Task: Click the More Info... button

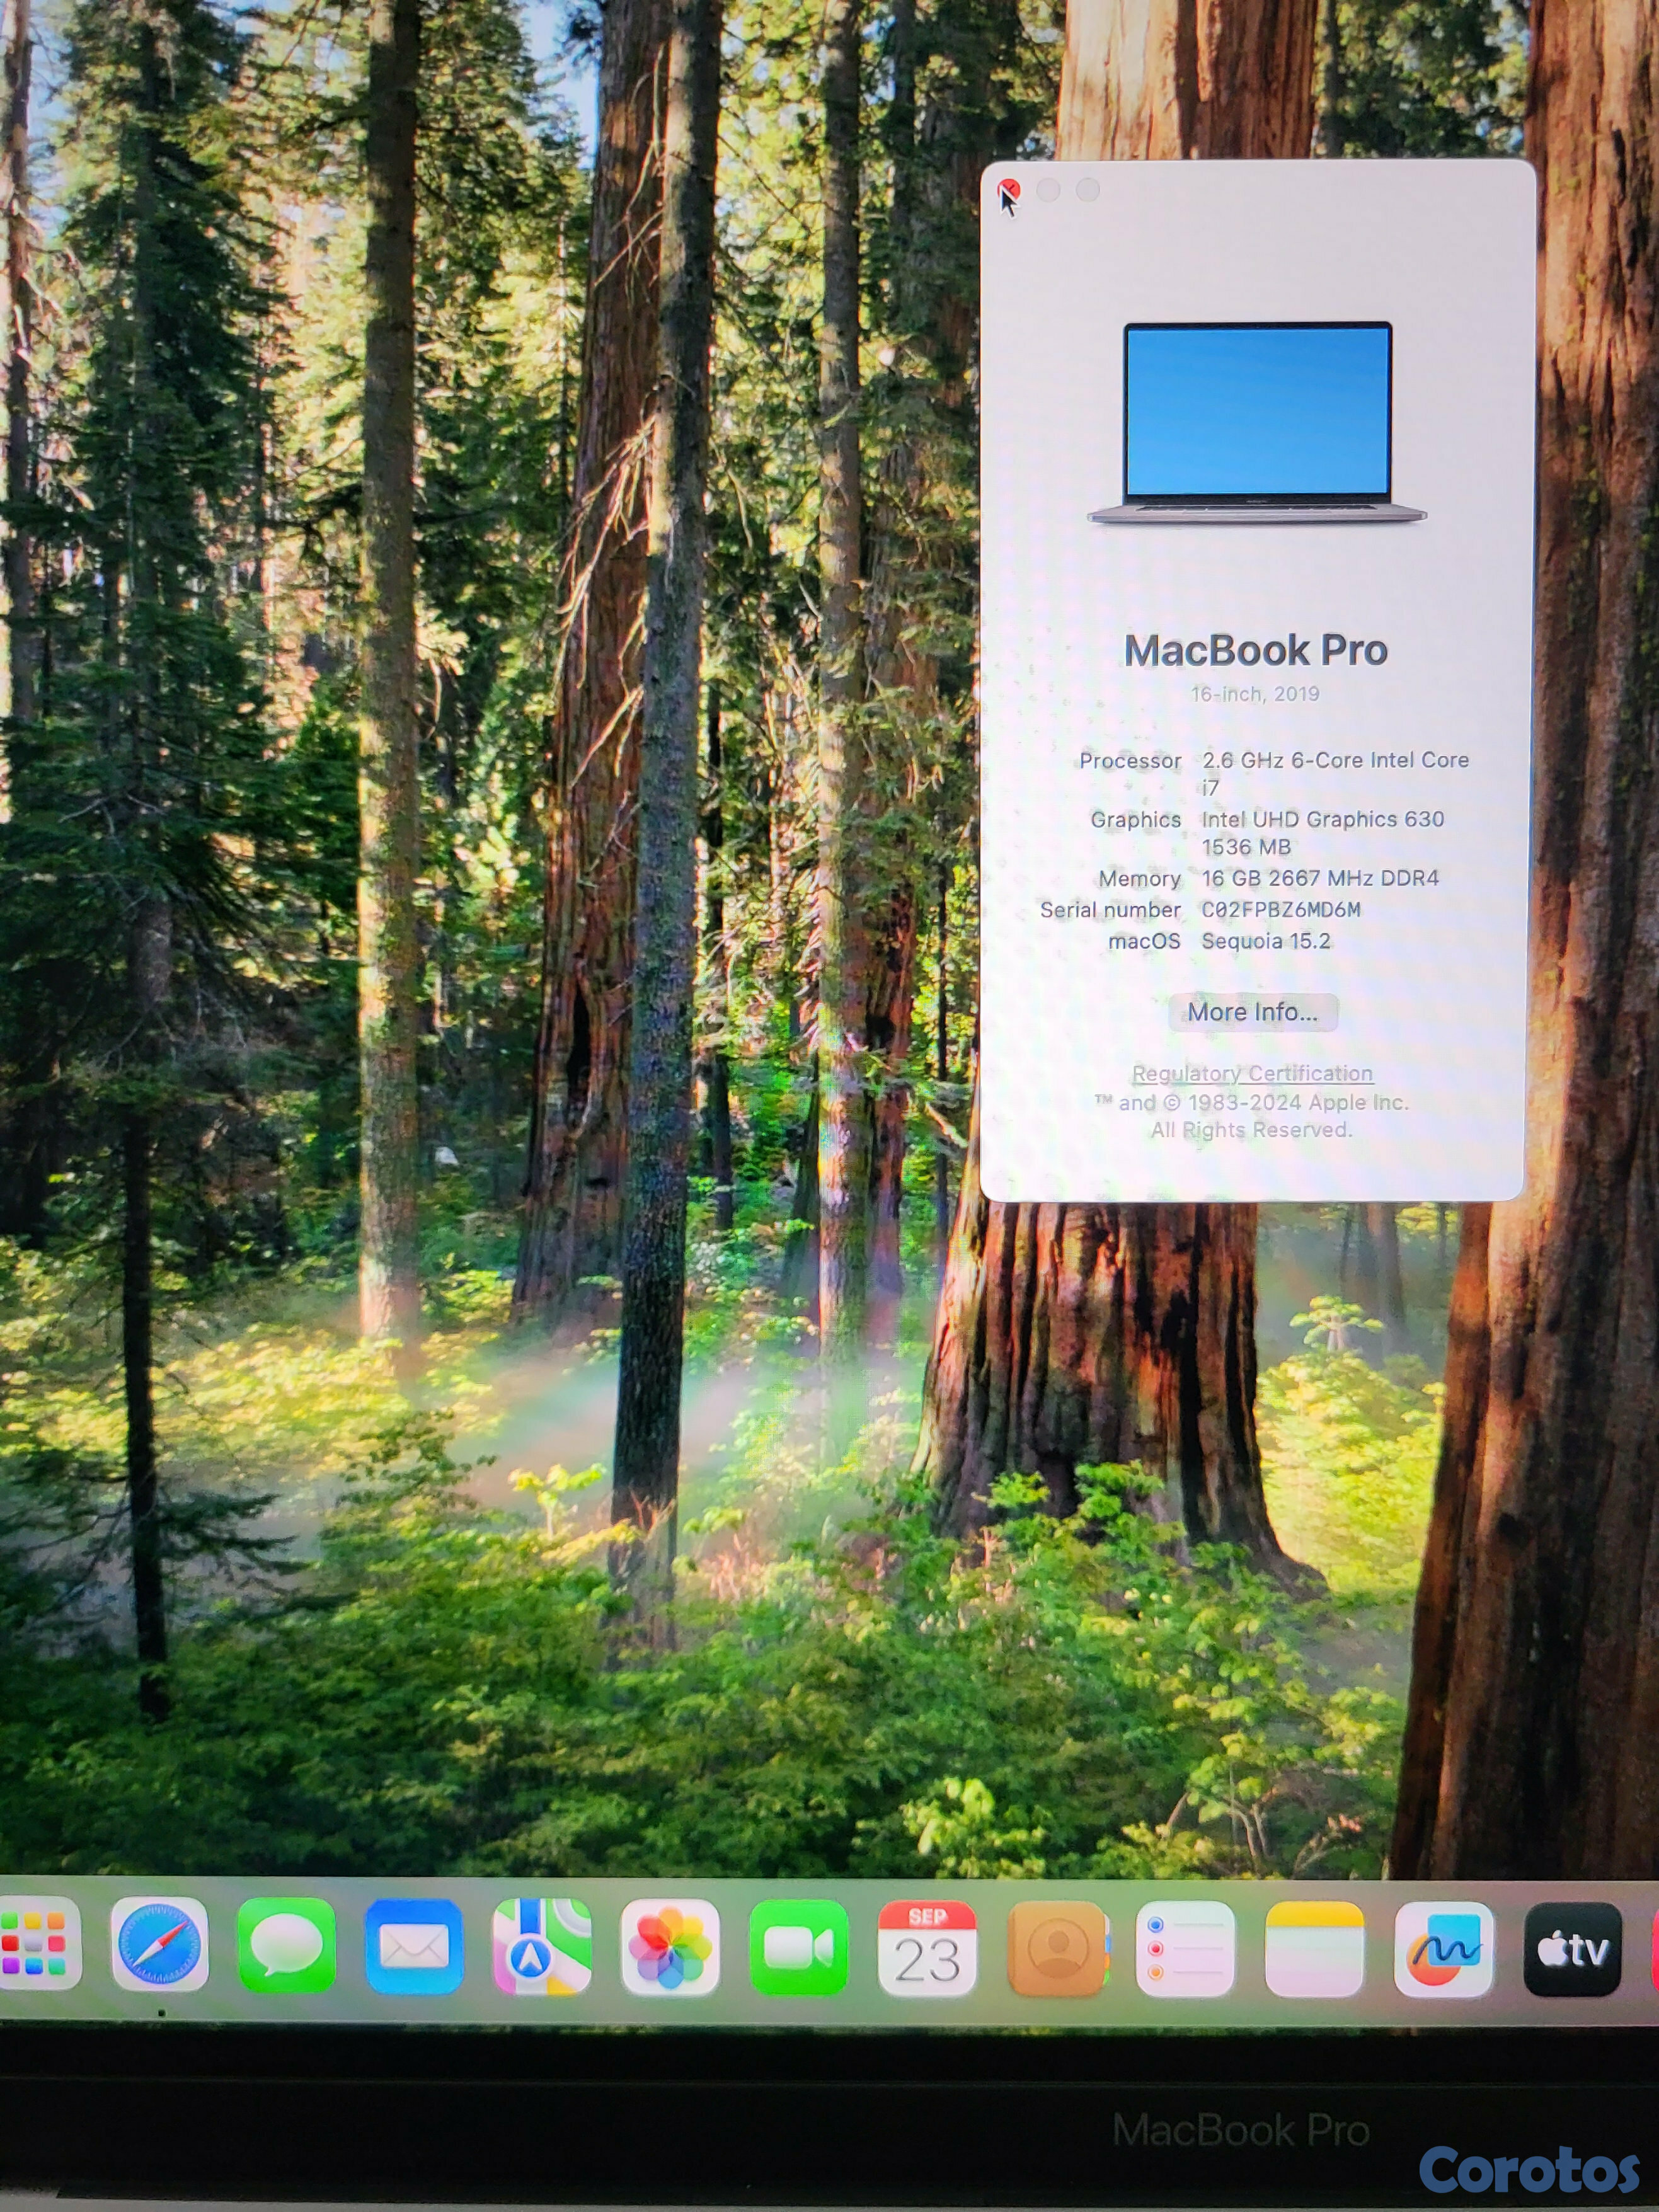Action: (x=1252, y=1012)
